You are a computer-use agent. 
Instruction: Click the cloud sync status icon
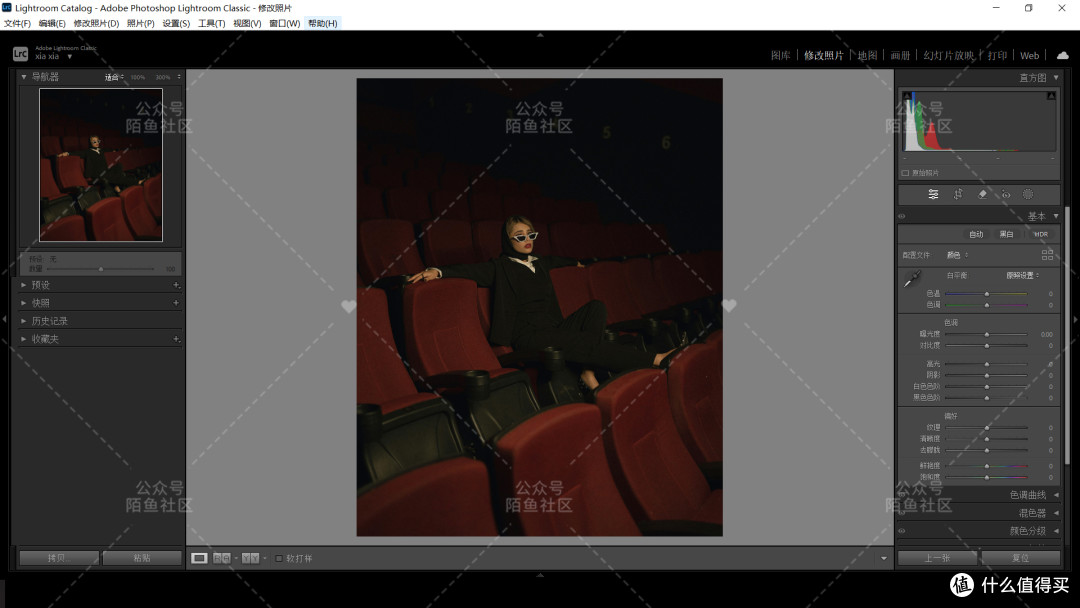1063,55
